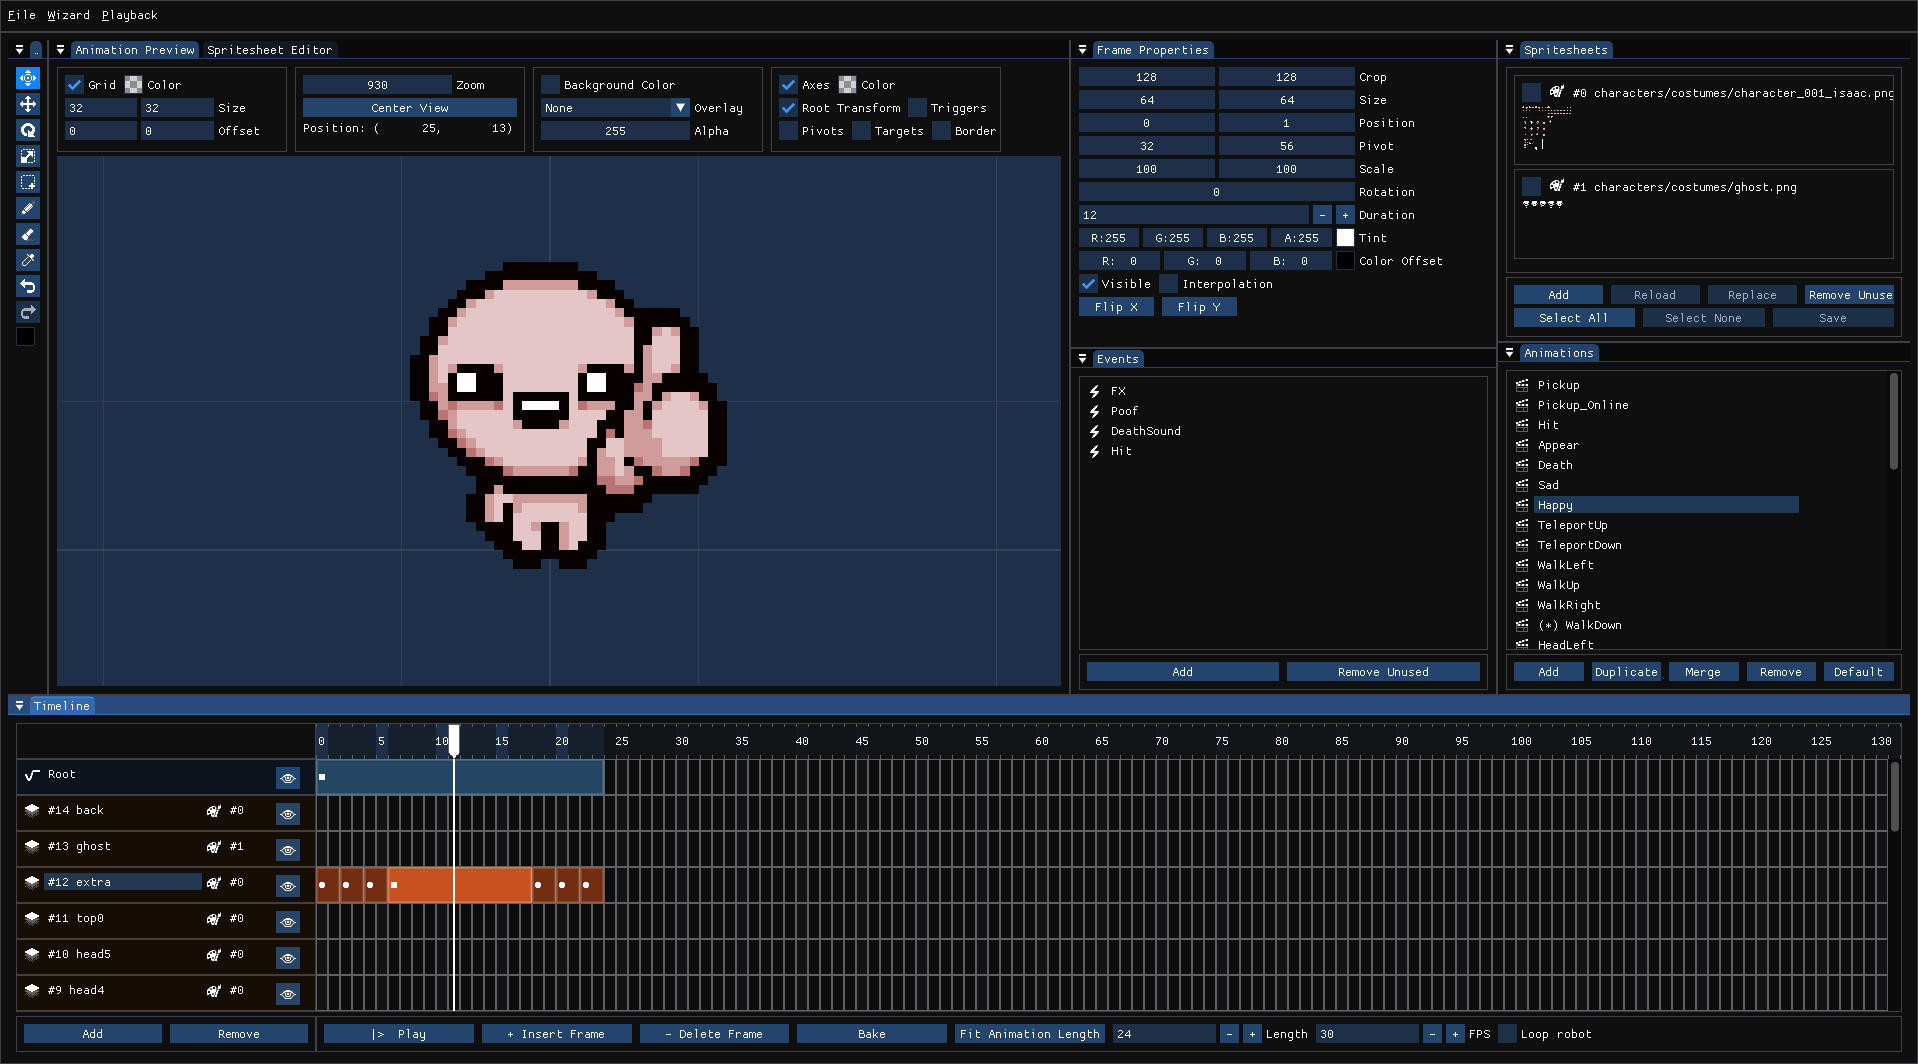Click the Zoom field showing 930
This screenshot has width=1918, height=1064.
coord(377,85)
